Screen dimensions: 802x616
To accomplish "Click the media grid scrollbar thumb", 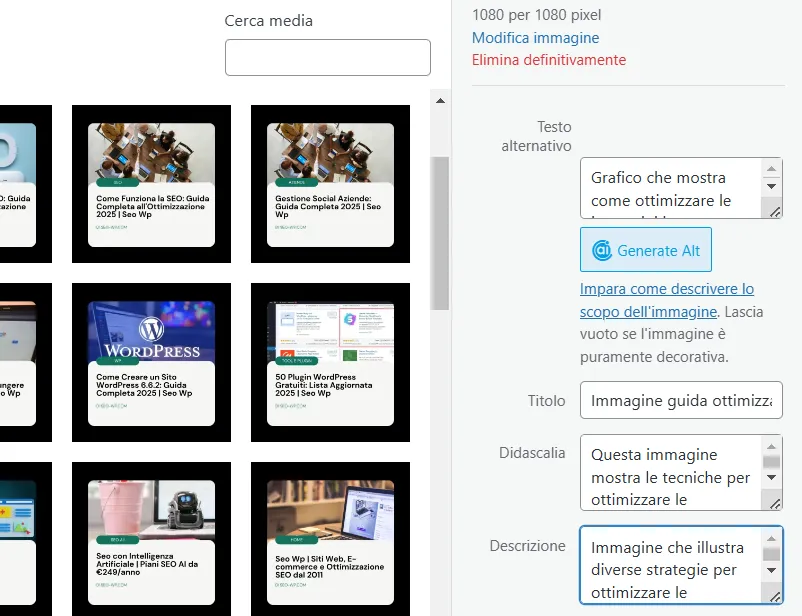I will click(440, 233).
